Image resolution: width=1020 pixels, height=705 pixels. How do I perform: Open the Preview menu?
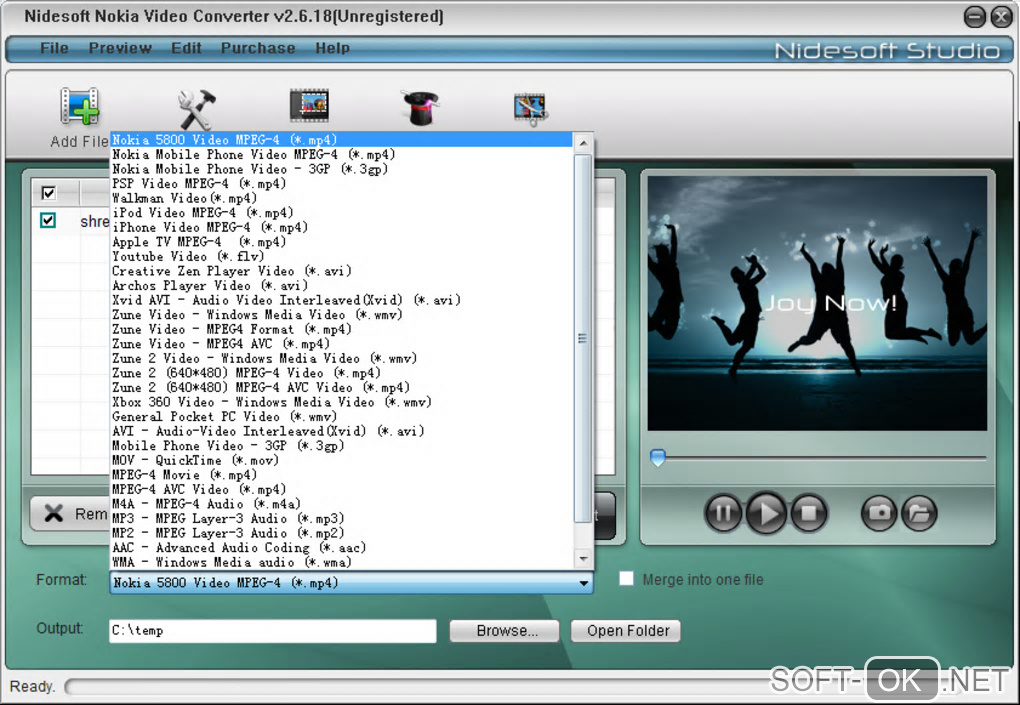(120, 48)
